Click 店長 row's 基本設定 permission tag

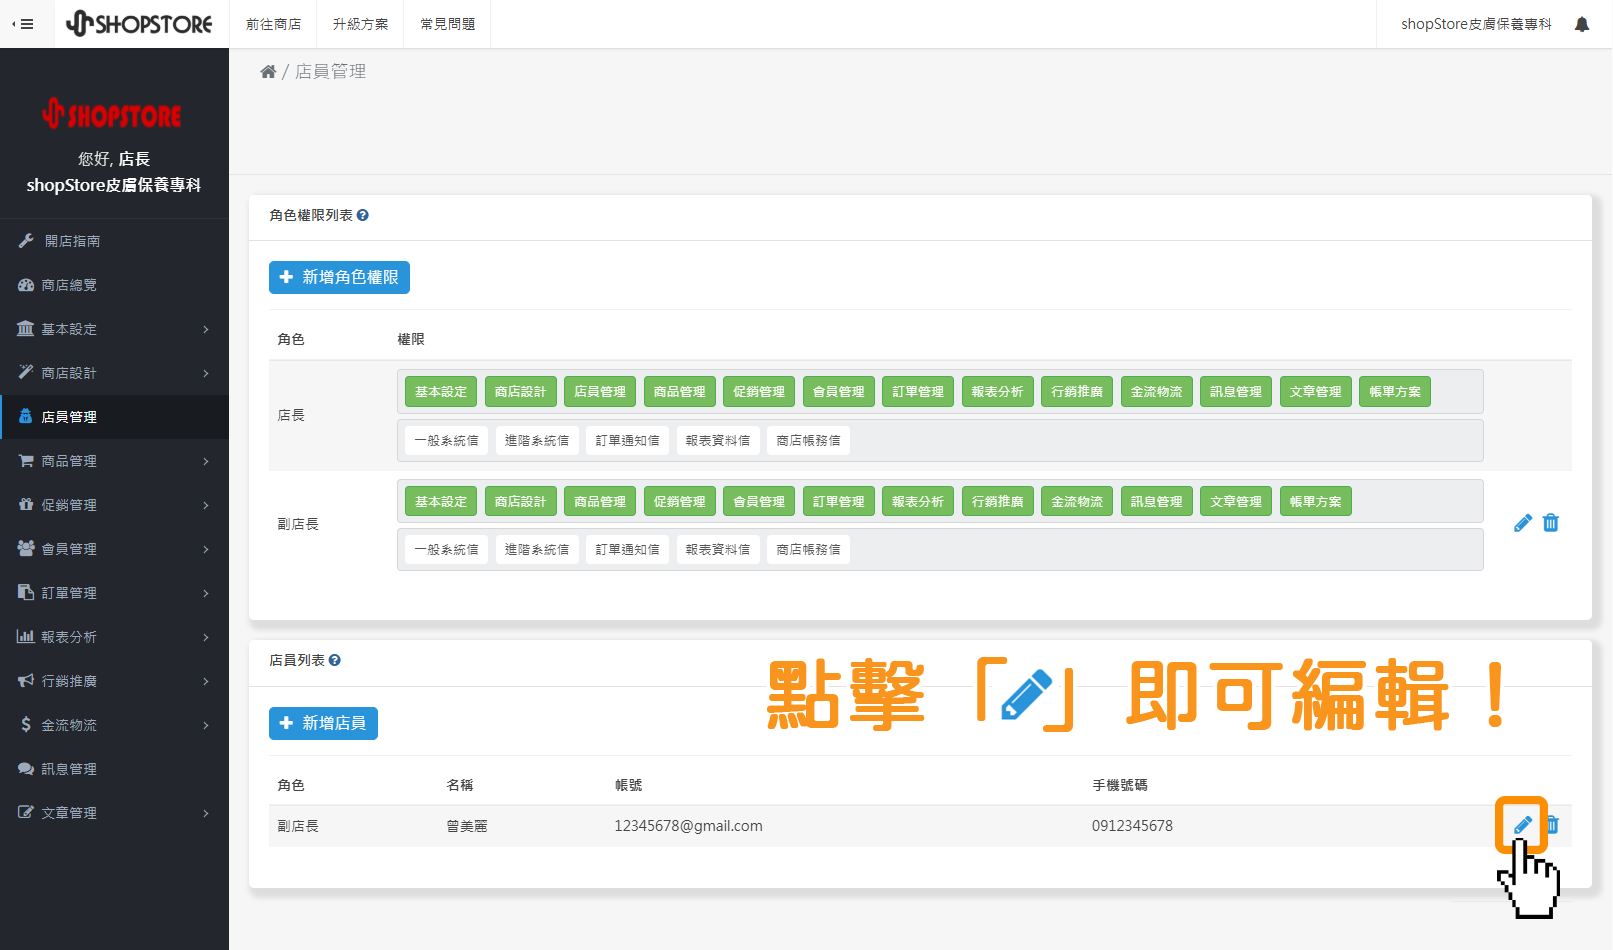[441, 392]
